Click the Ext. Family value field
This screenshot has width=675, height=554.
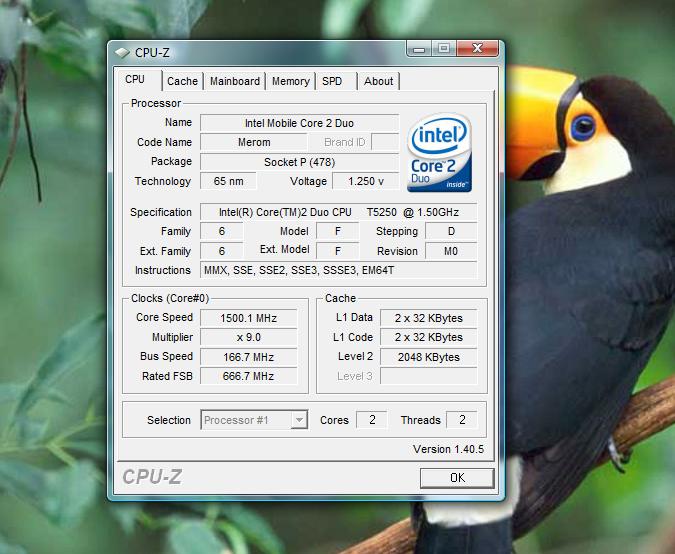[x=222, y=251]
